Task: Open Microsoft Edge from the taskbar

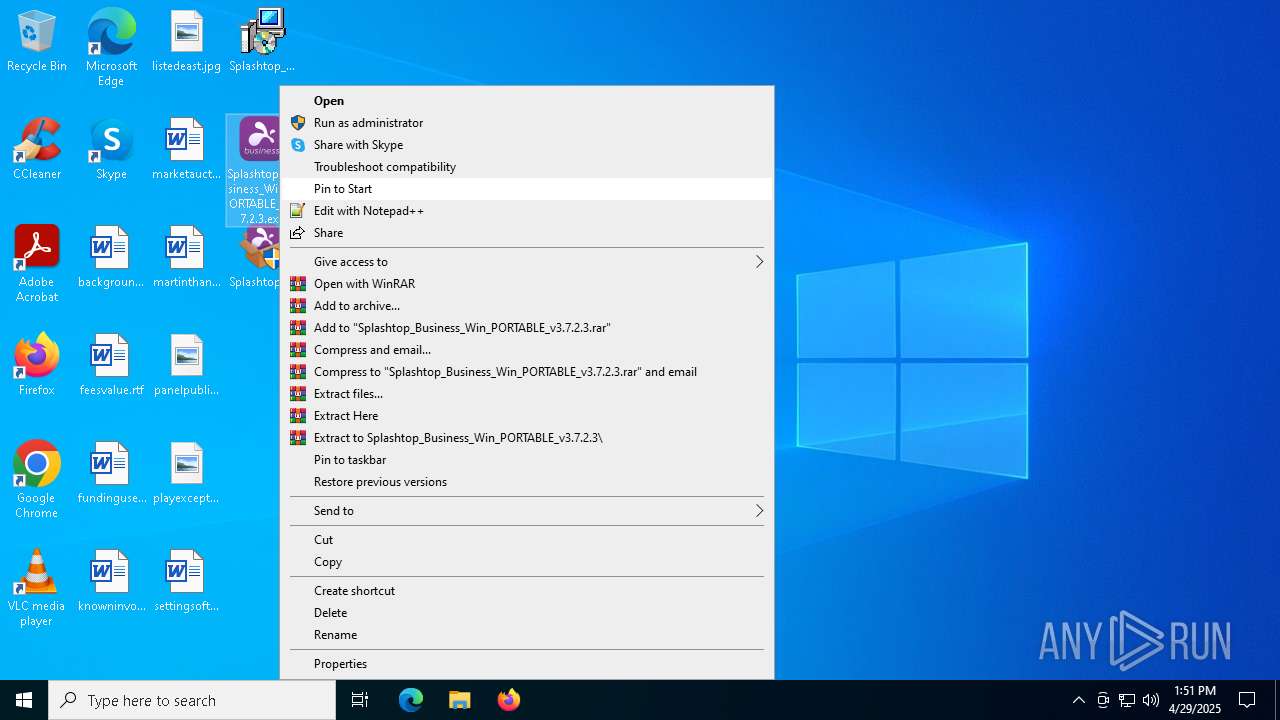Action: click(x=411, y=700)
